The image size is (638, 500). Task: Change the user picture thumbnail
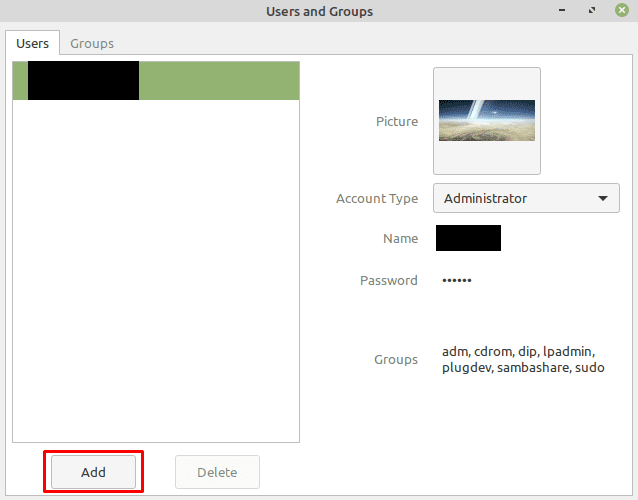[x=487, y=121]
